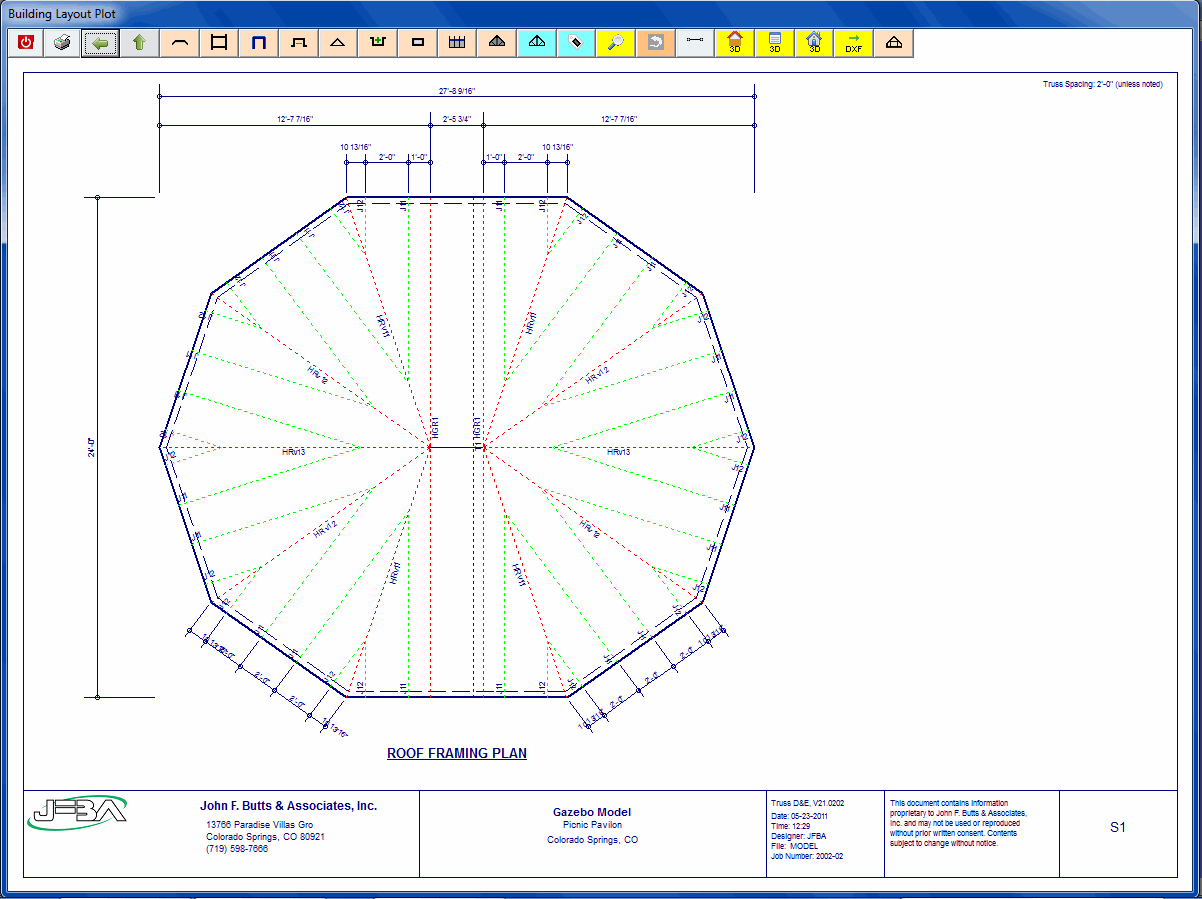The width and height of the screenshot is (1202, 899).
Task: Click the blue arch shape icon
Action: click(x=258, y=43)
